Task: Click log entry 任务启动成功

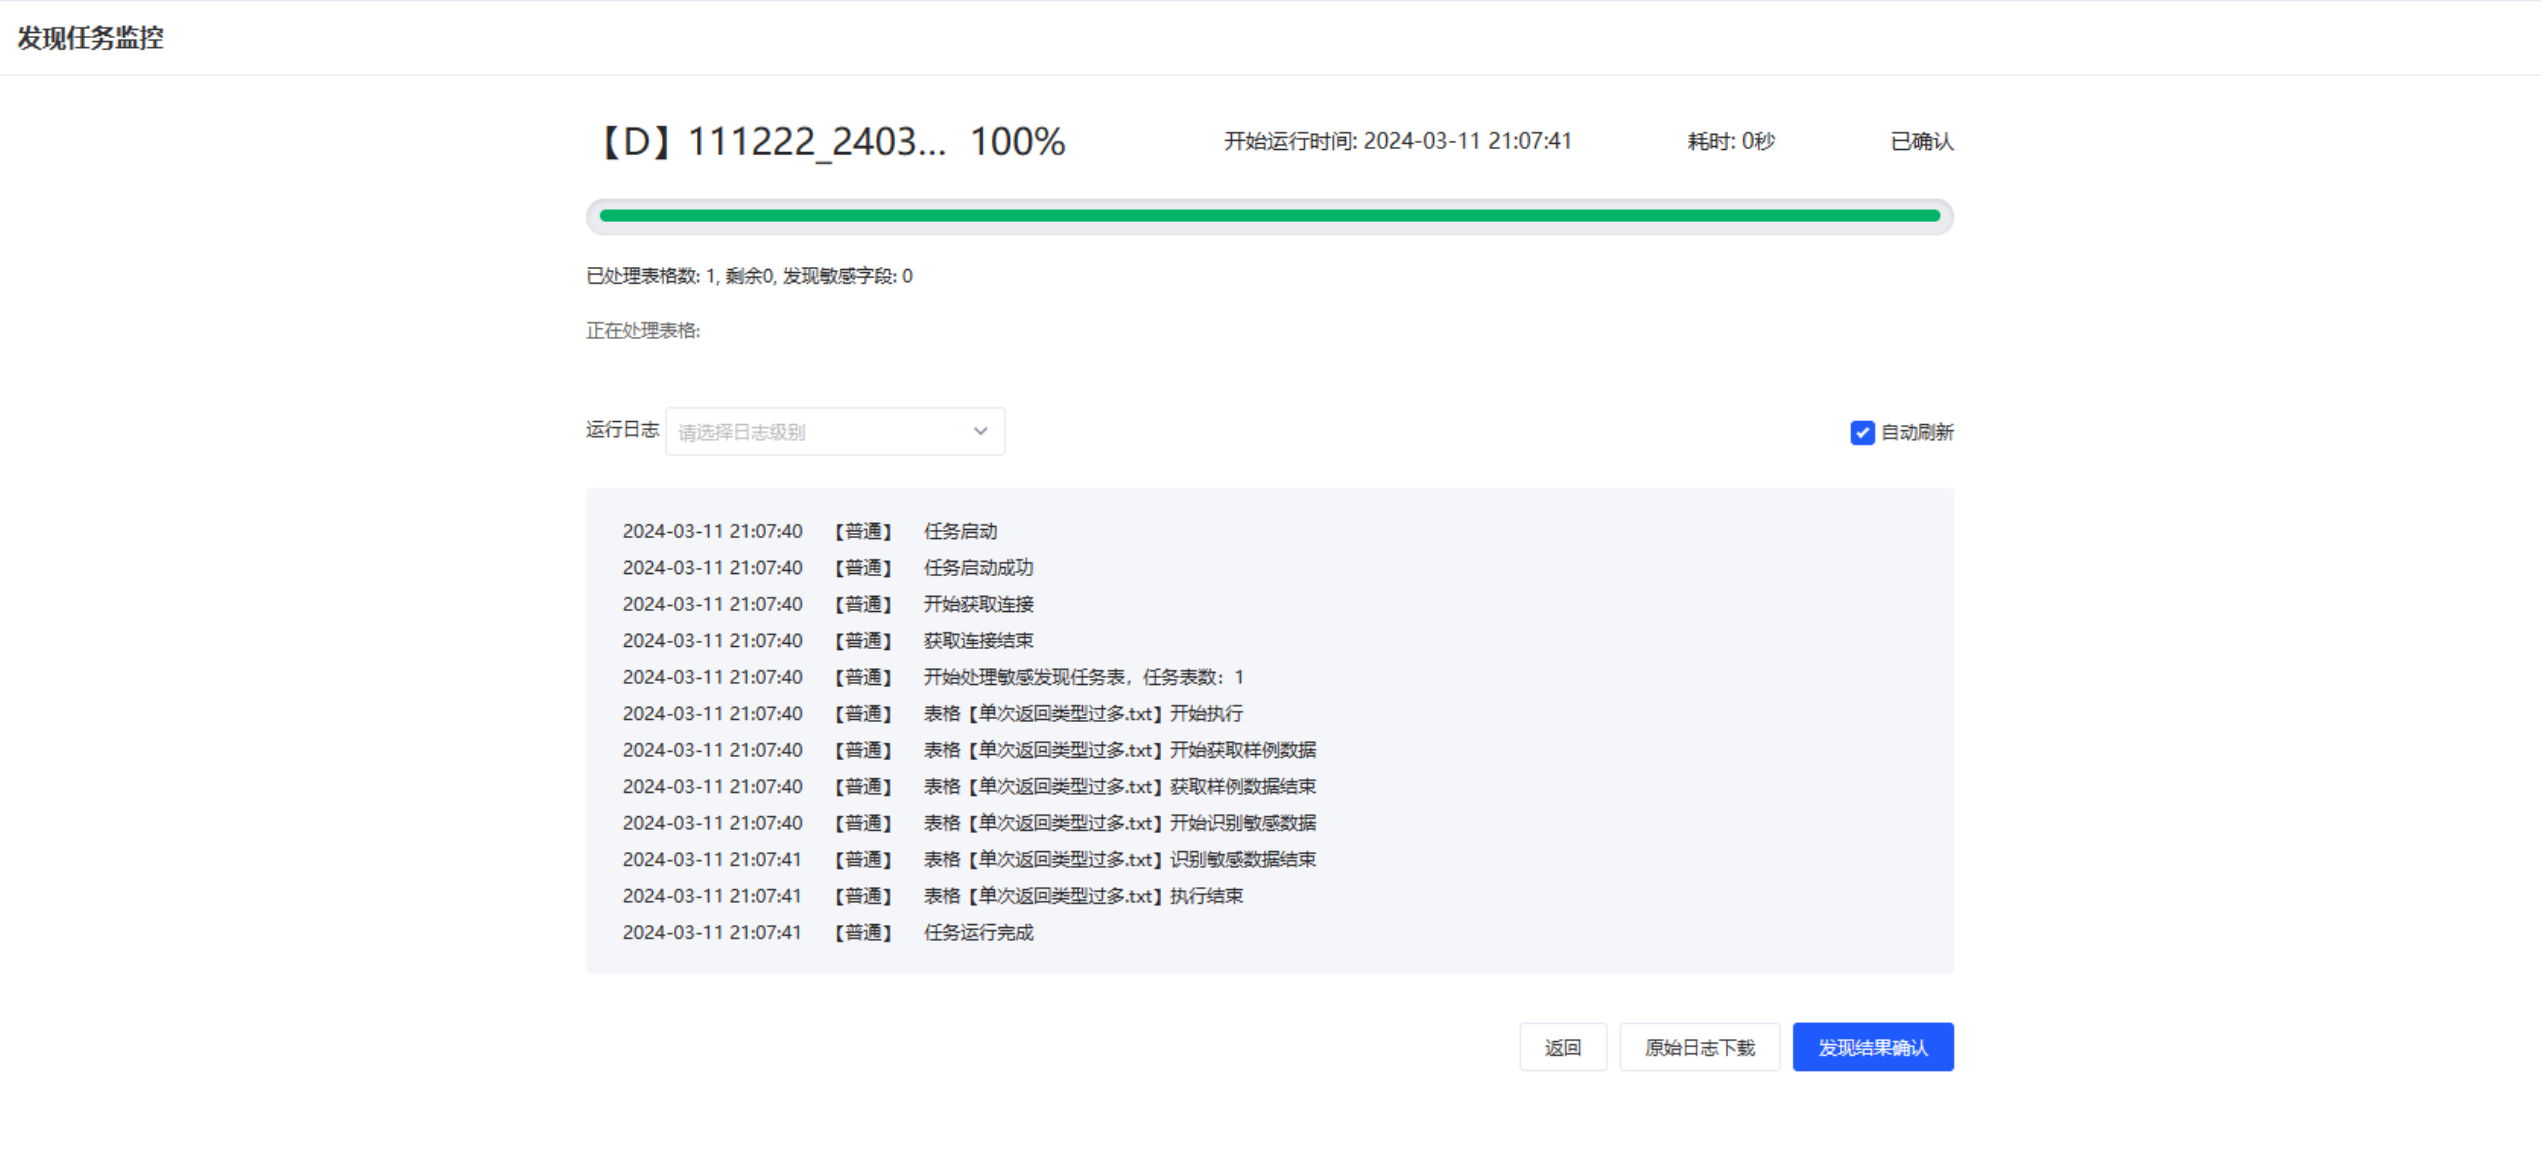Action: pos(978,568)
